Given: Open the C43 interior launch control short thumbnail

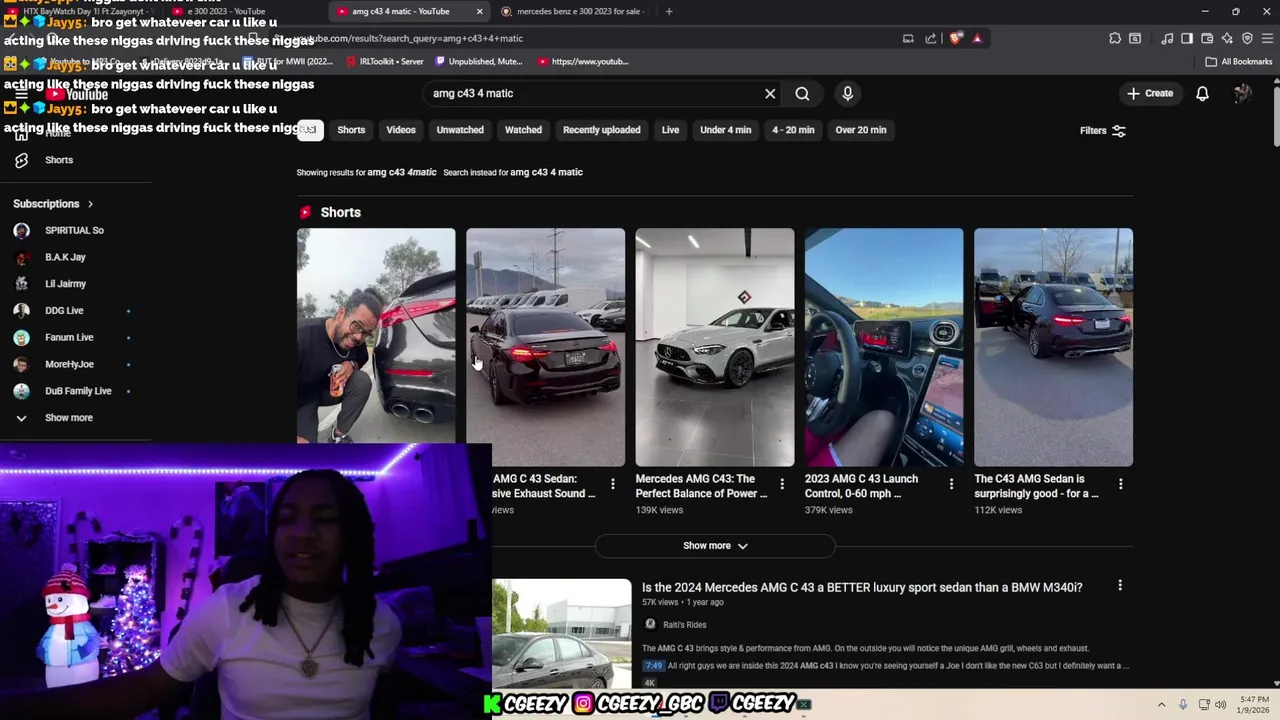Looking at the screenshot, I should 884,347.
